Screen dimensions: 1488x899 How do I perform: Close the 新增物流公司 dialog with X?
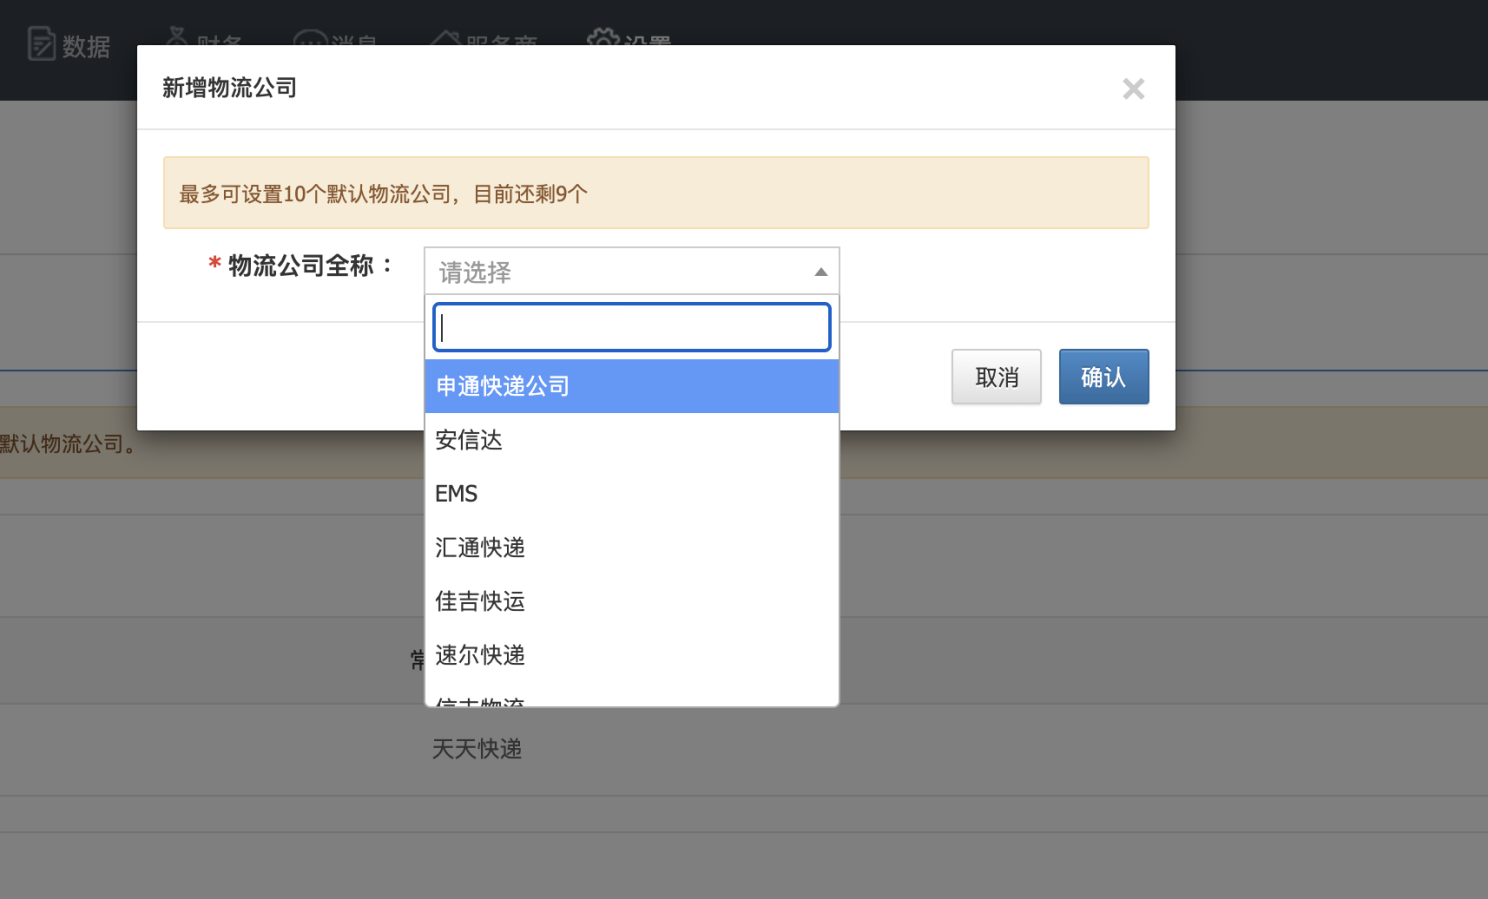point(1133,89)
